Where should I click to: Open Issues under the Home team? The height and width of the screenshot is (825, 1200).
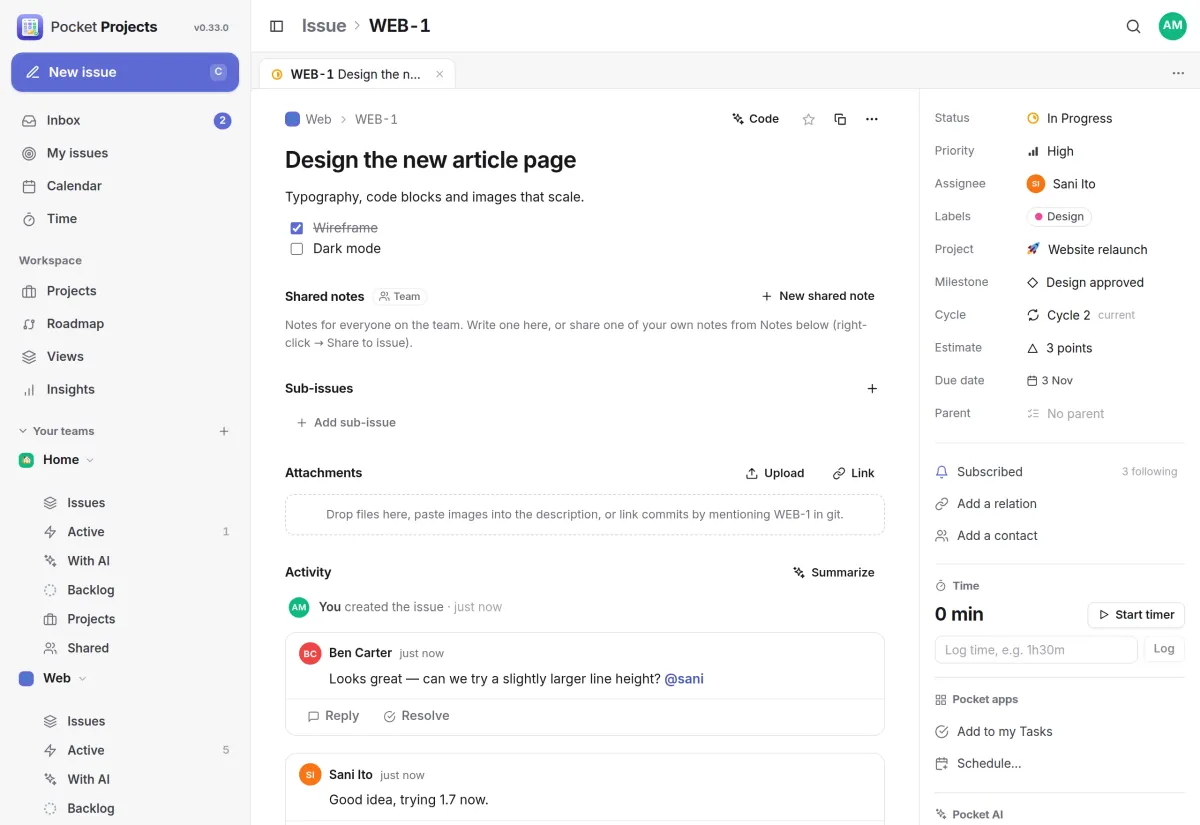pos(135,503)
